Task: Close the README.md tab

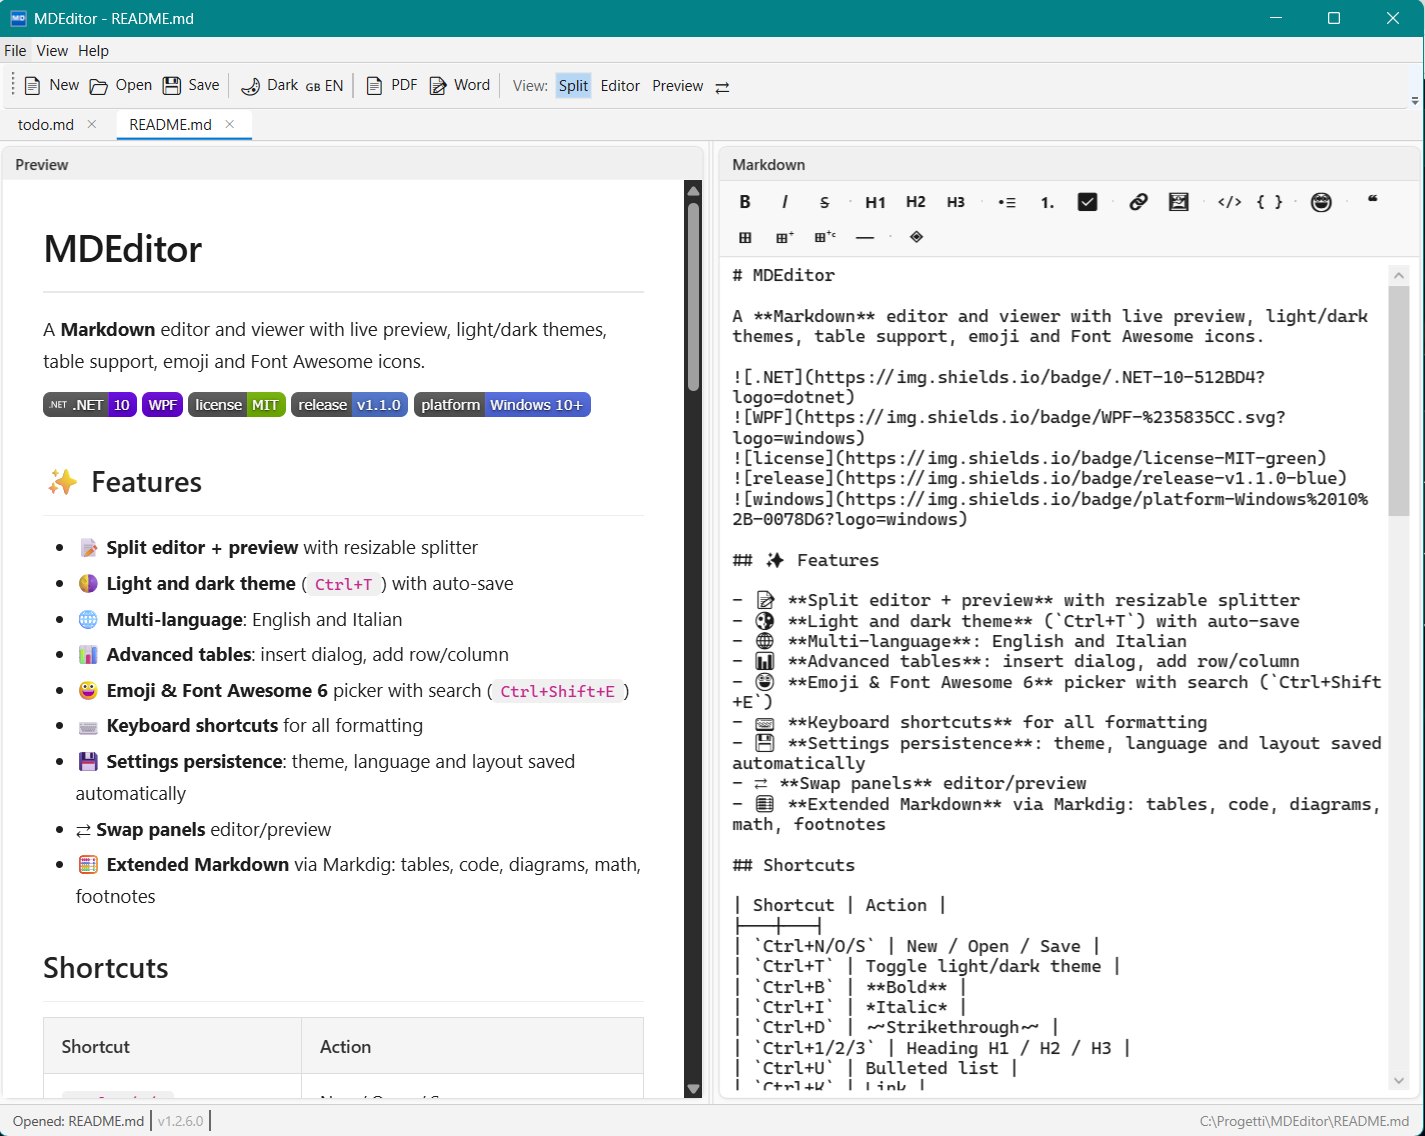Action: click(x=230, y=124)
